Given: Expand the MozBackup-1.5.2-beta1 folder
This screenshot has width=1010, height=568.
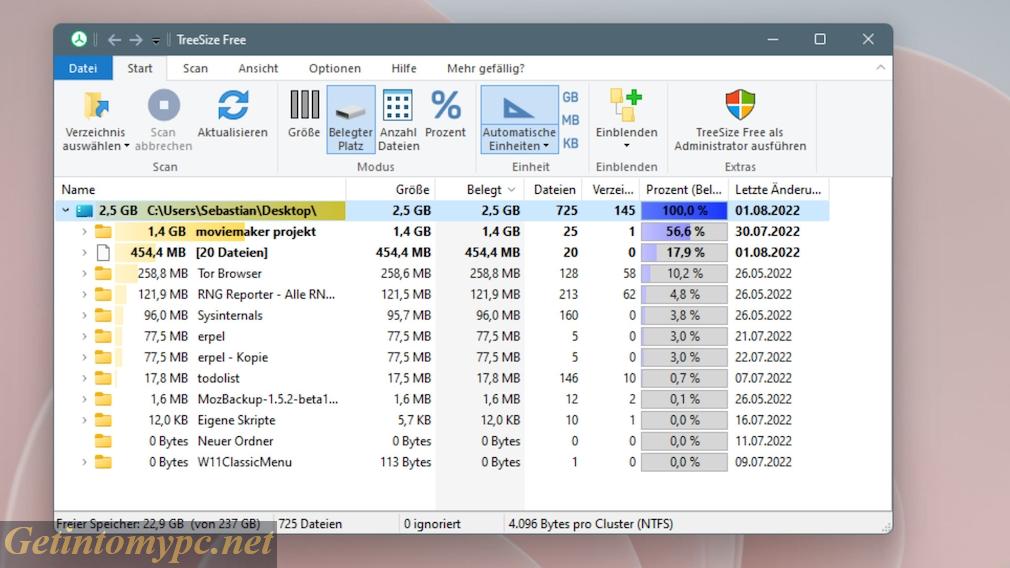Looking at the screenshot, I should coord(84,399).
